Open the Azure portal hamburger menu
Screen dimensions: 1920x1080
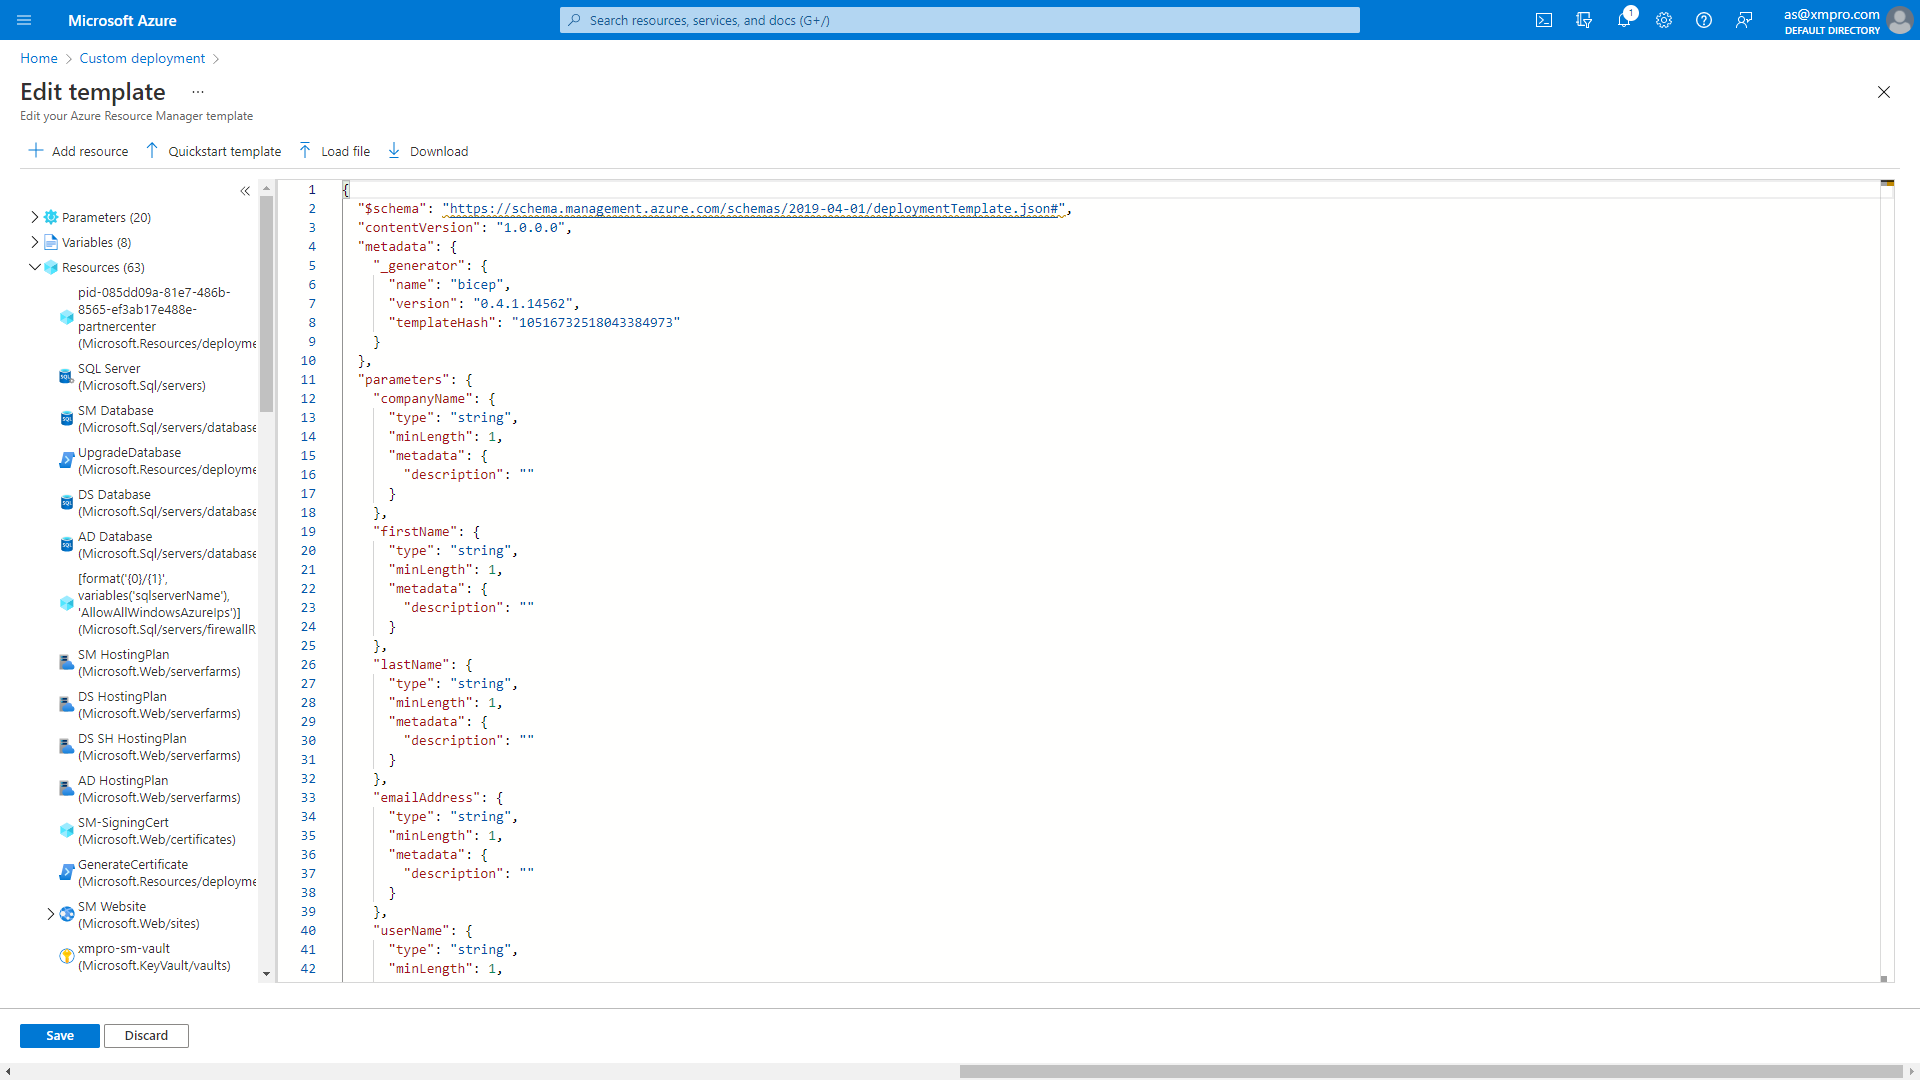tap(24, 20)
